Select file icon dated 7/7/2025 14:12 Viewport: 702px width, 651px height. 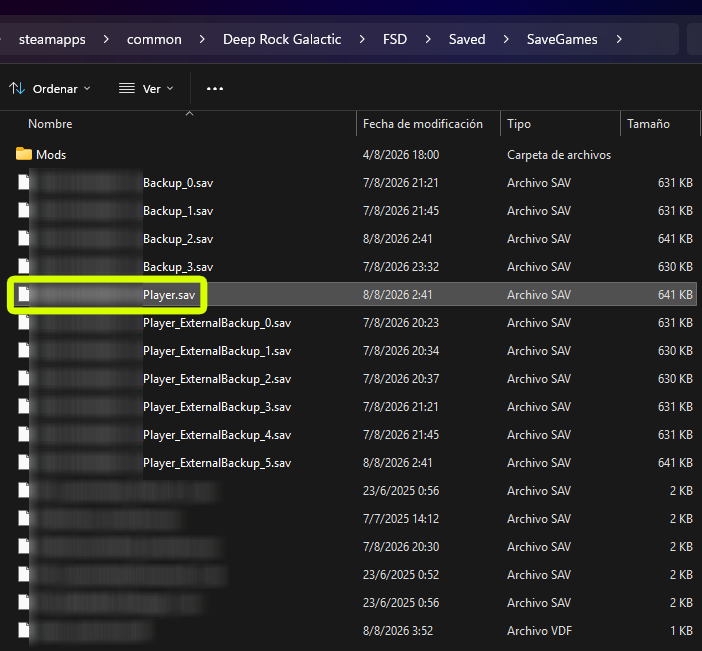tap(24, 518)
